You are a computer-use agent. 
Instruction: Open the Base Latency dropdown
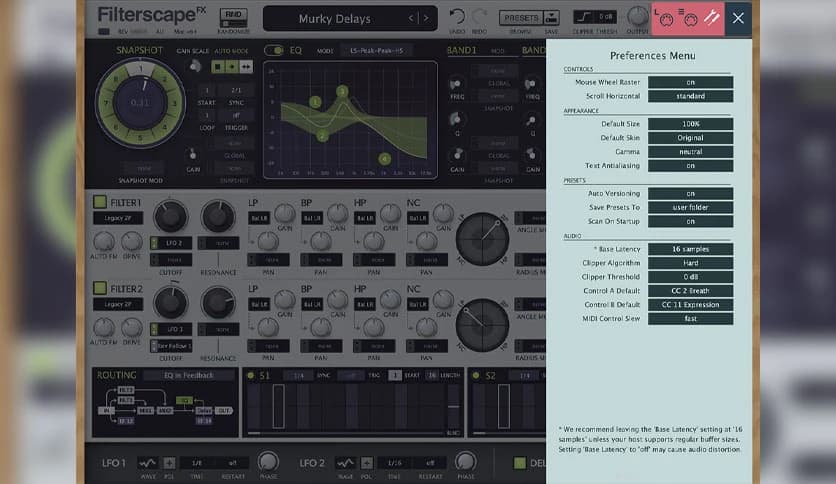[x=690, y=249]
